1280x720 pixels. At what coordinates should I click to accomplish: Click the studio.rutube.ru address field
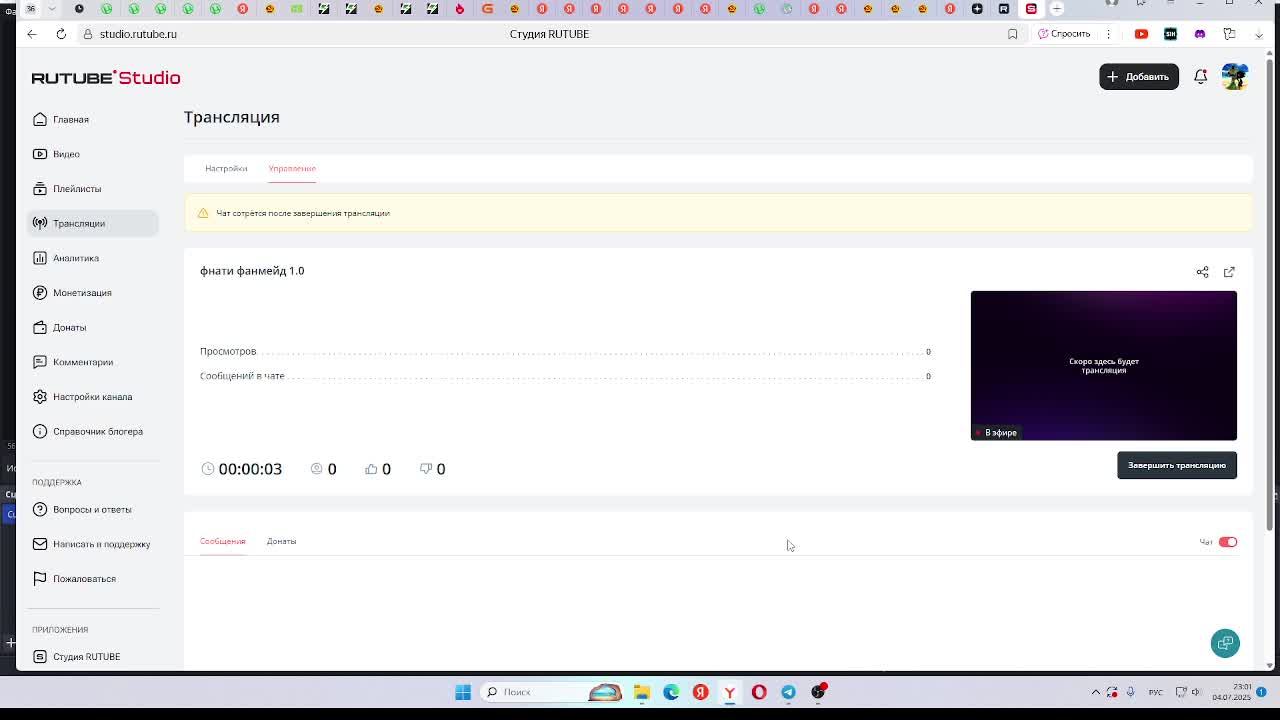[138, 34]
